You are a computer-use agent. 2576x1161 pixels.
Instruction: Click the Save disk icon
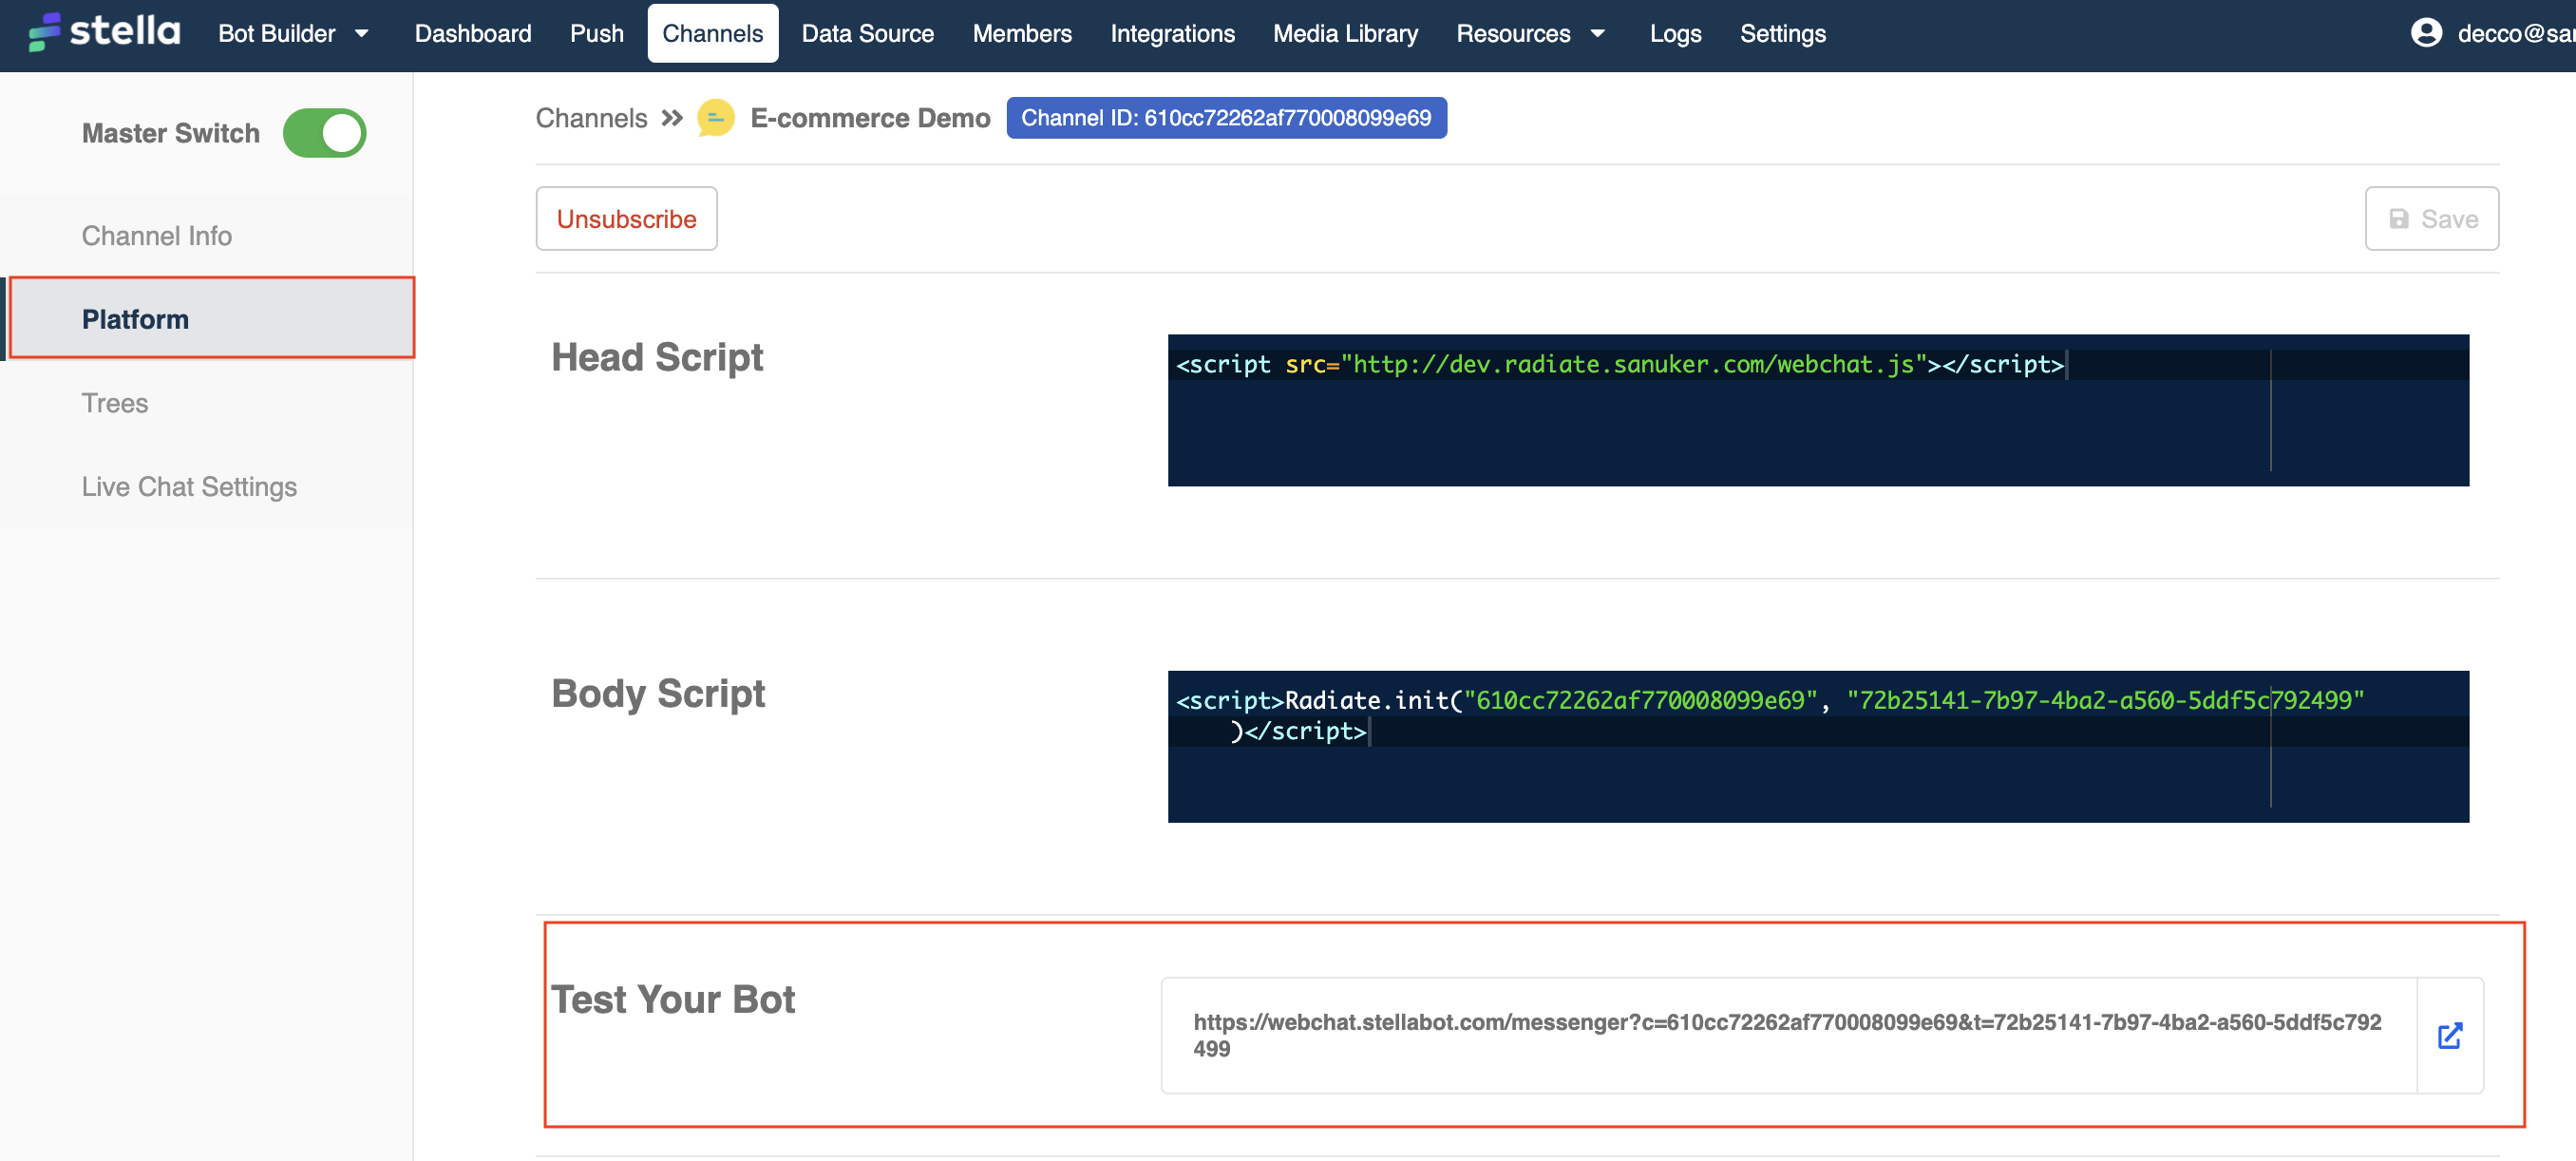tap(2398, 218)
